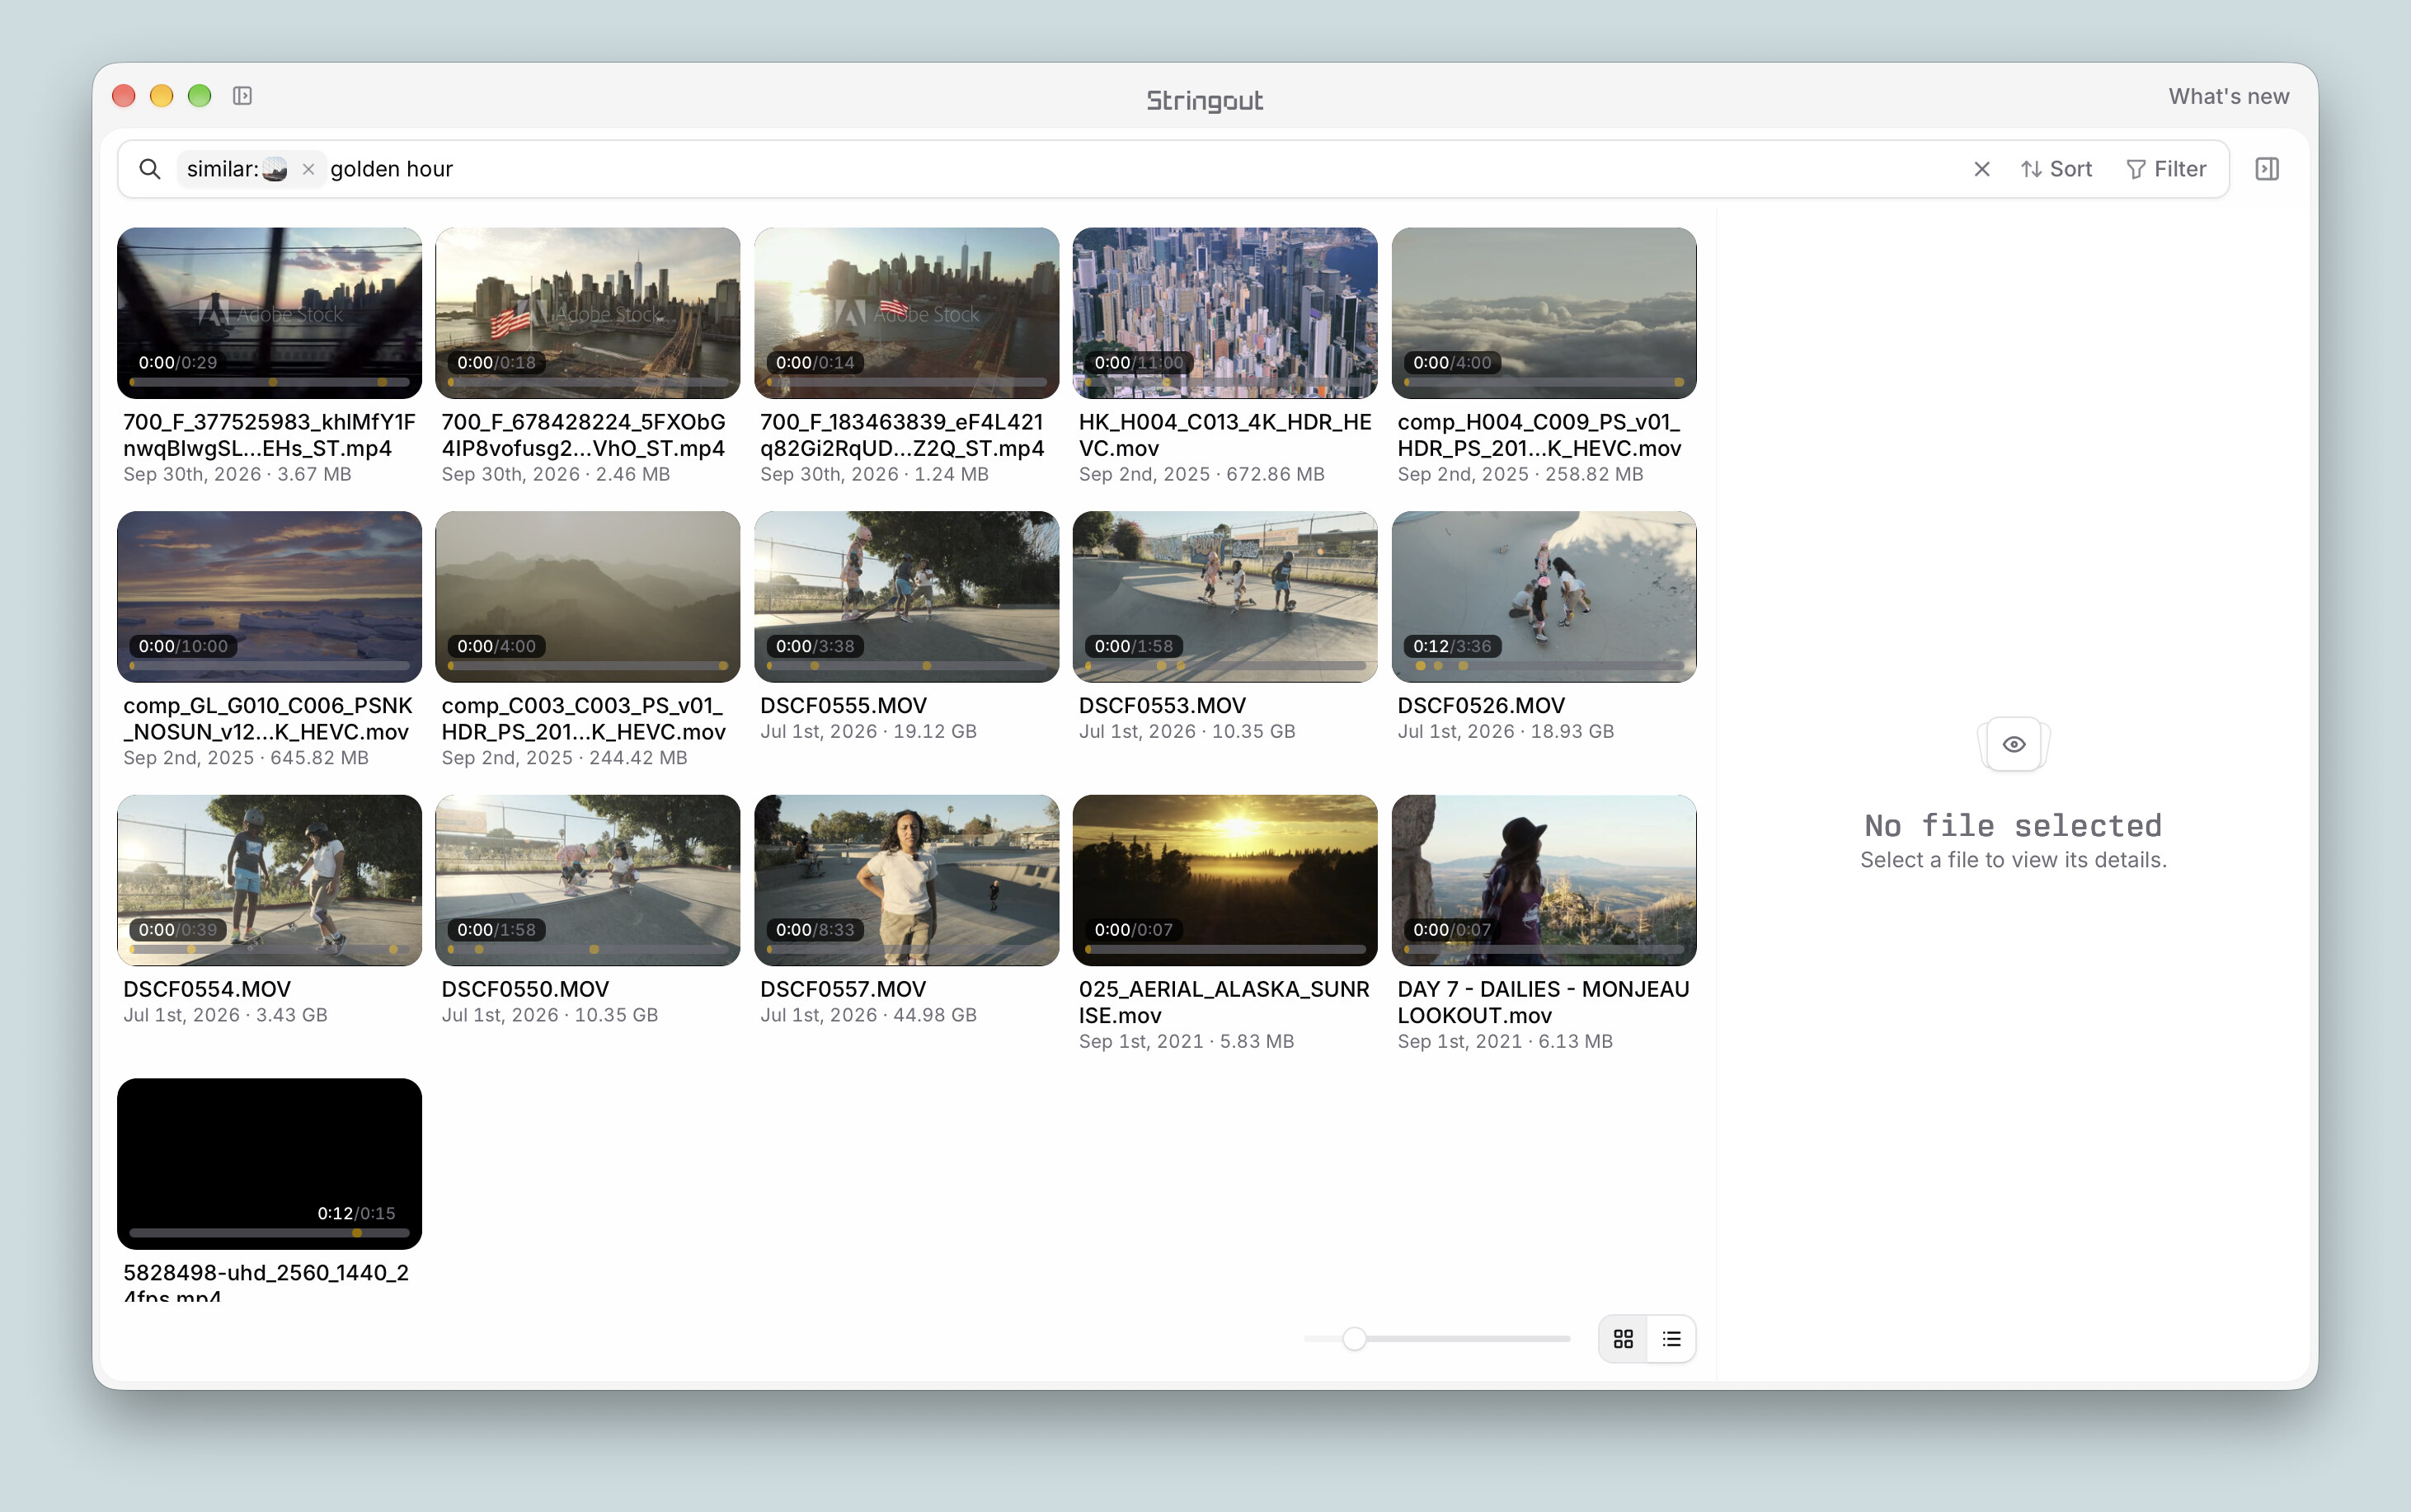
Task: Open DSCF0554.MOV thumbnail
Action: (x=269, y=880)
